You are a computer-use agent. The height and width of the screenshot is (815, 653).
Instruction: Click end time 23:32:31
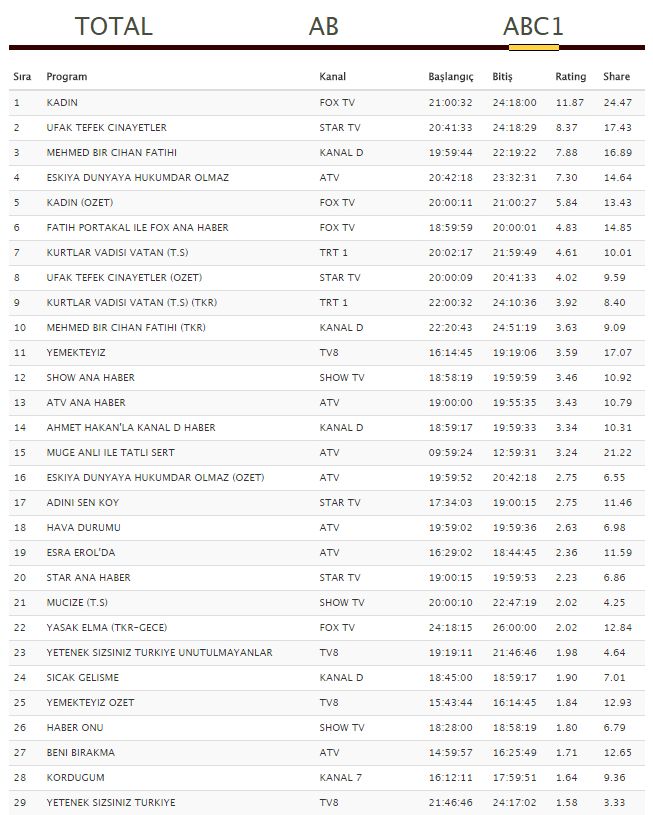tap(515, 177)
